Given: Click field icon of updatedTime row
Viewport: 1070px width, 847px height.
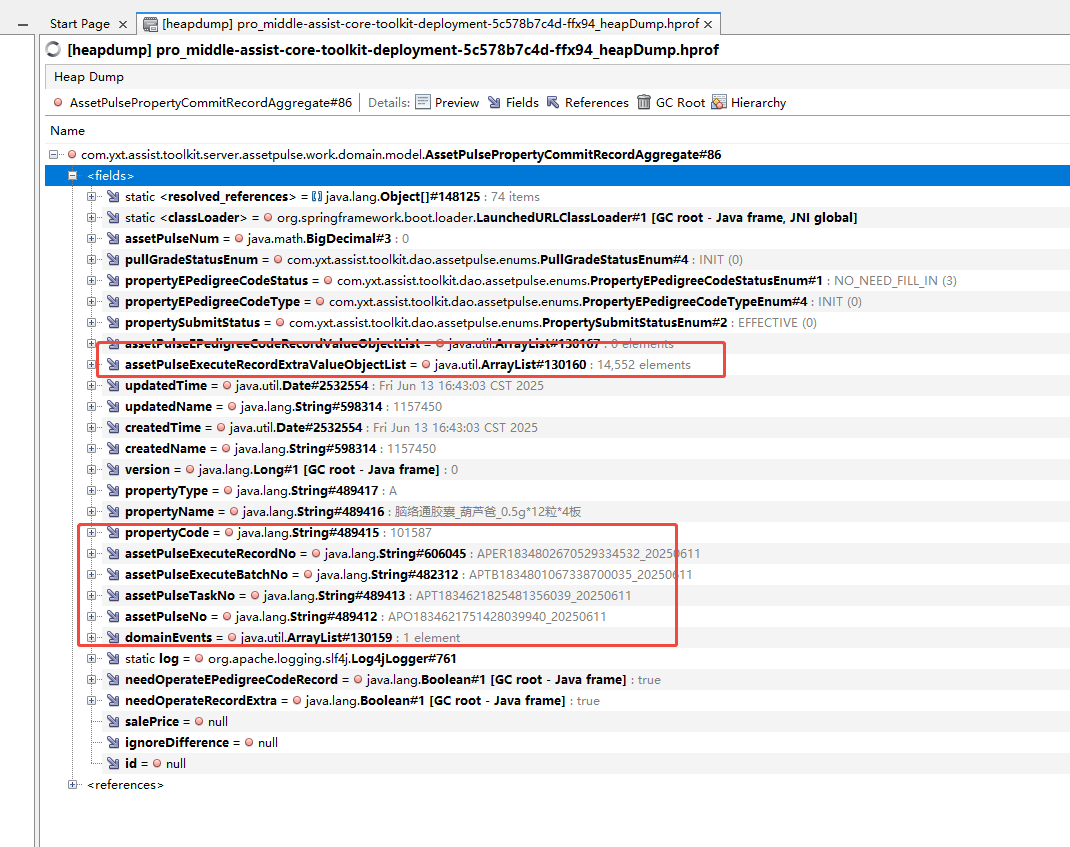Looking at the screenshot, I should tap(113, 386).
